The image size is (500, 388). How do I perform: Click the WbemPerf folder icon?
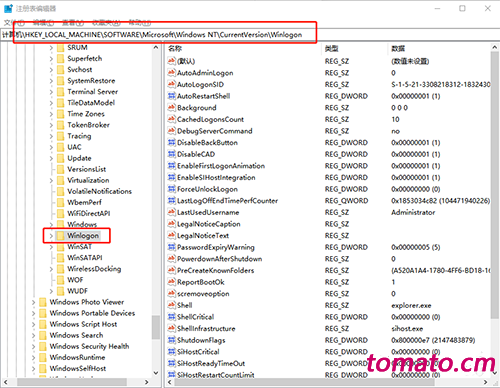pyautogui.click(x=60, y=202)
